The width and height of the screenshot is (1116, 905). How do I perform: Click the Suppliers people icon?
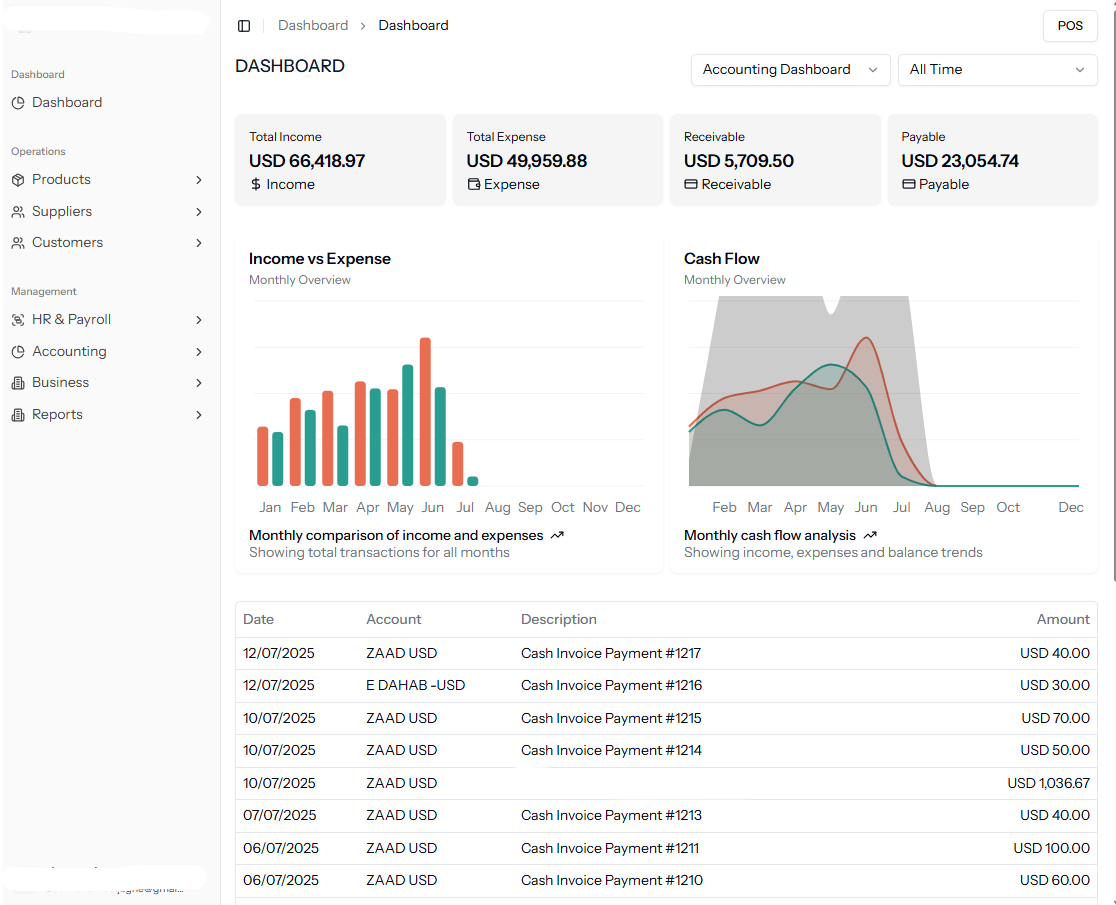click(x=18, y=211)
